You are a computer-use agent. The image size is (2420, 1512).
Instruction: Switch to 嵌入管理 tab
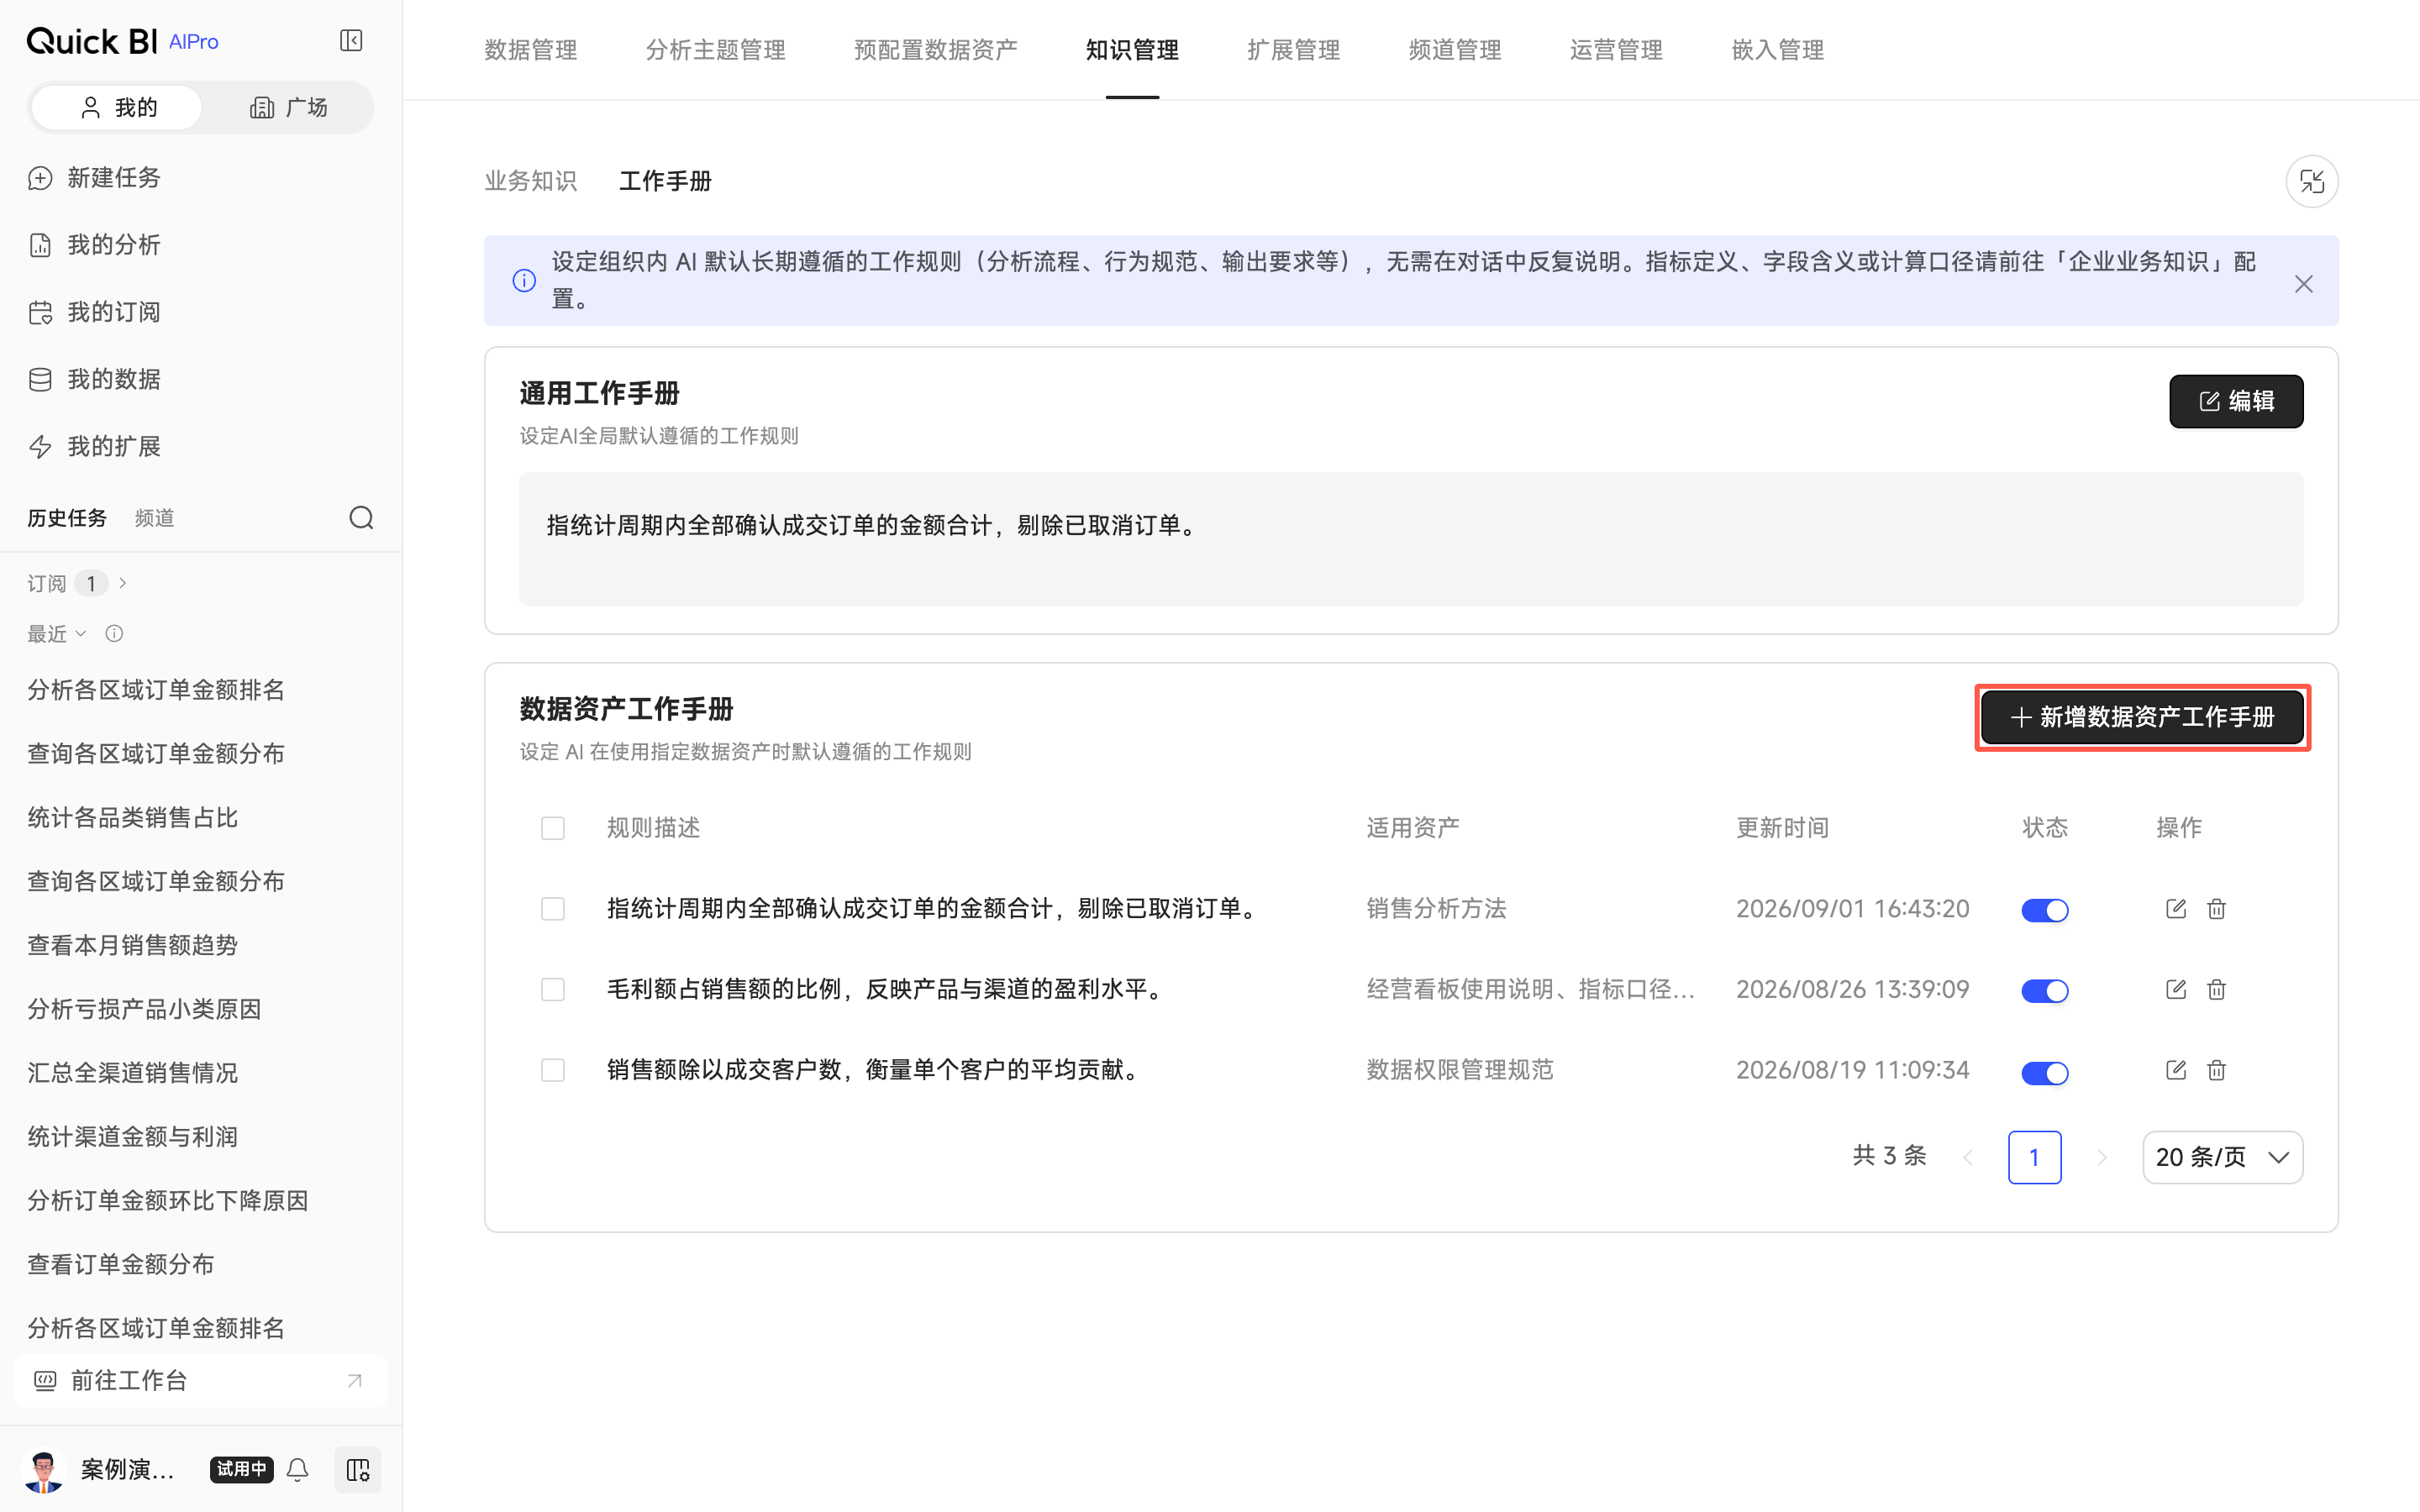pyautogui.click(x=1777, y=50)
